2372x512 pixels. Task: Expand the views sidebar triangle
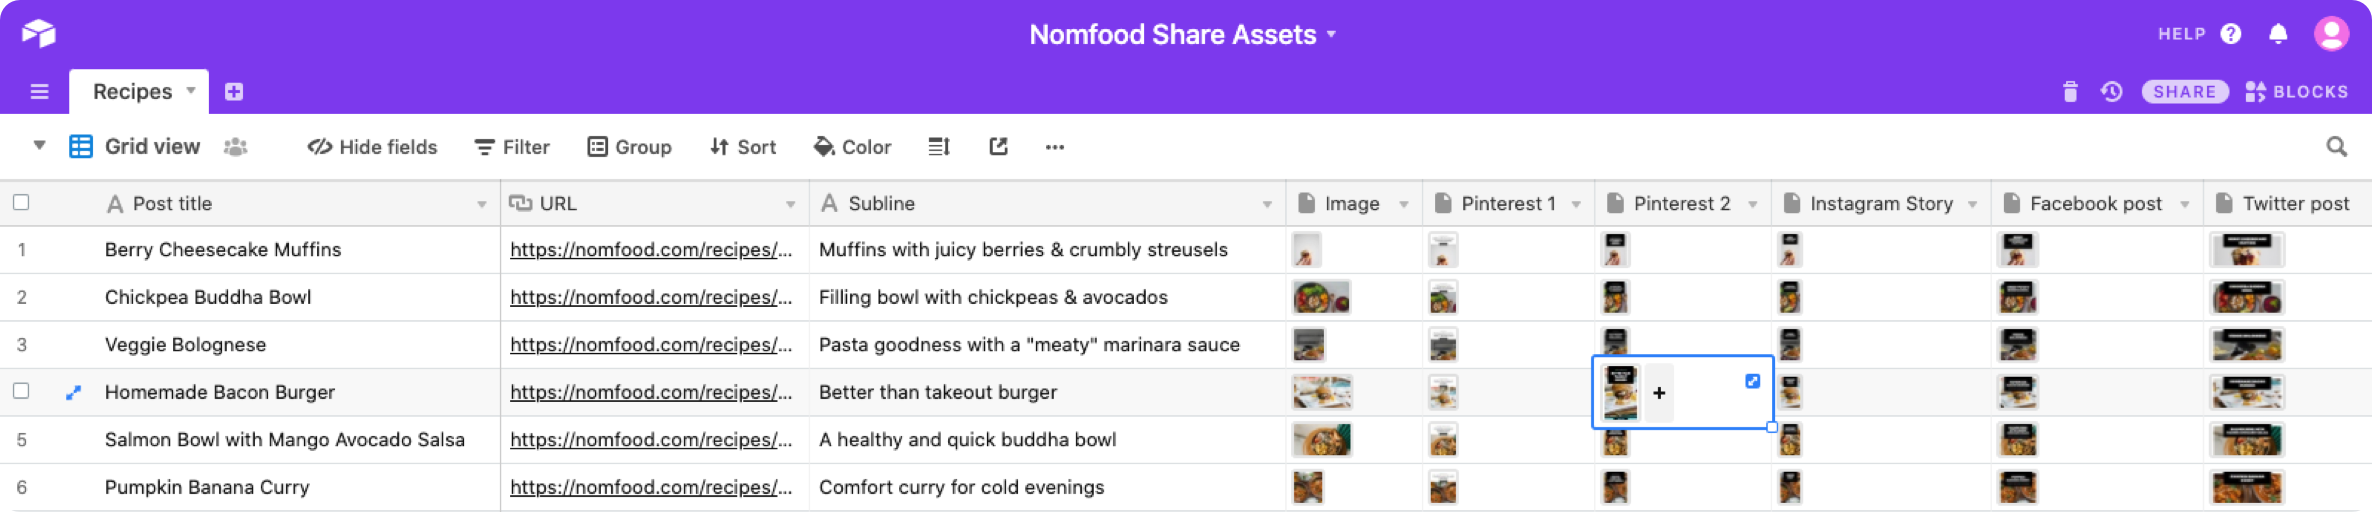[39, 146]
